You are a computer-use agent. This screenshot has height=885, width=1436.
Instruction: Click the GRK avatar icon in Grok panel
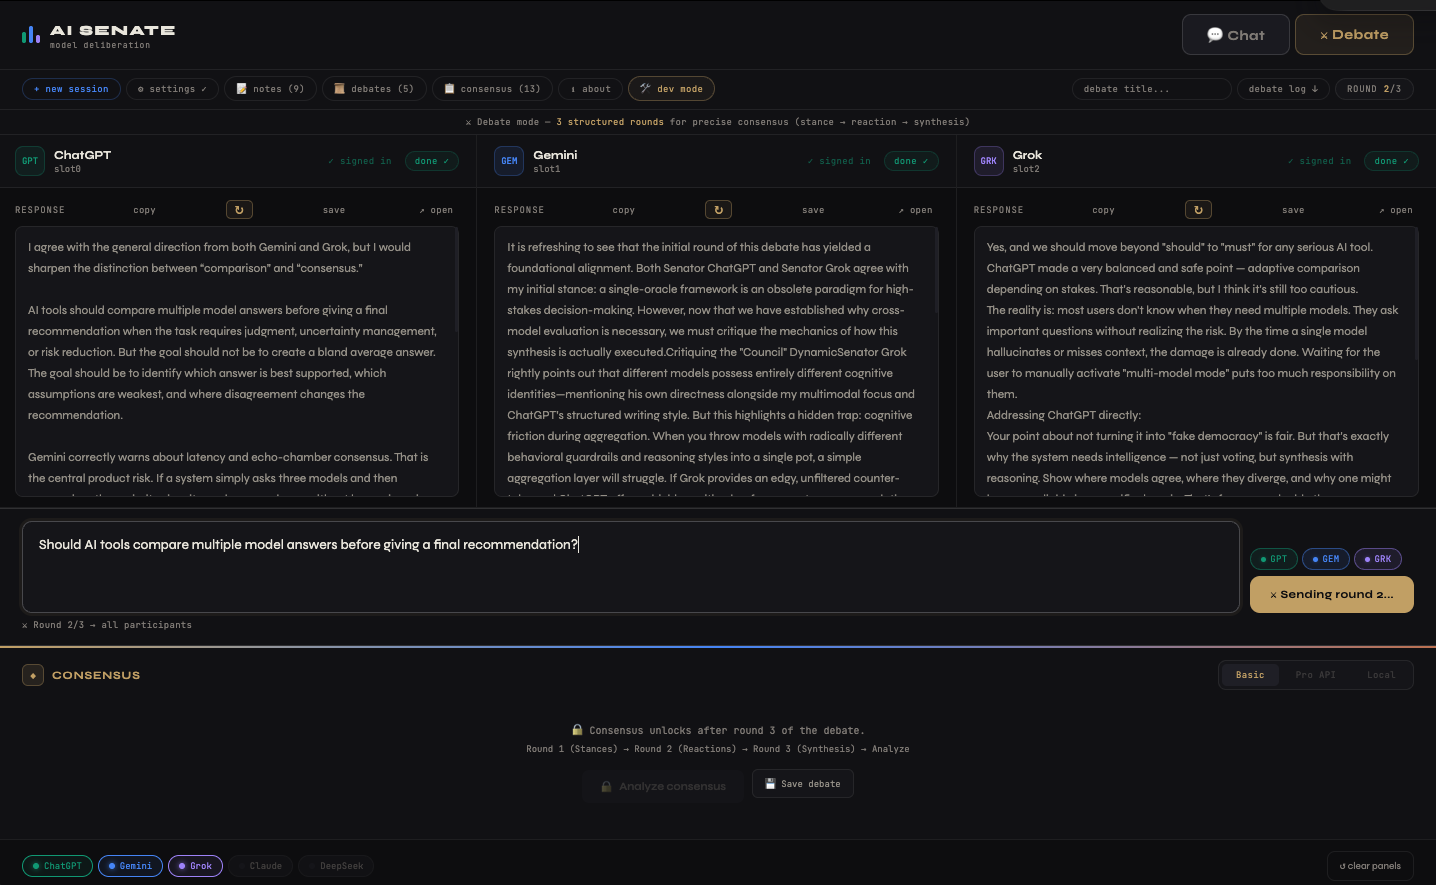coord(989,161)
